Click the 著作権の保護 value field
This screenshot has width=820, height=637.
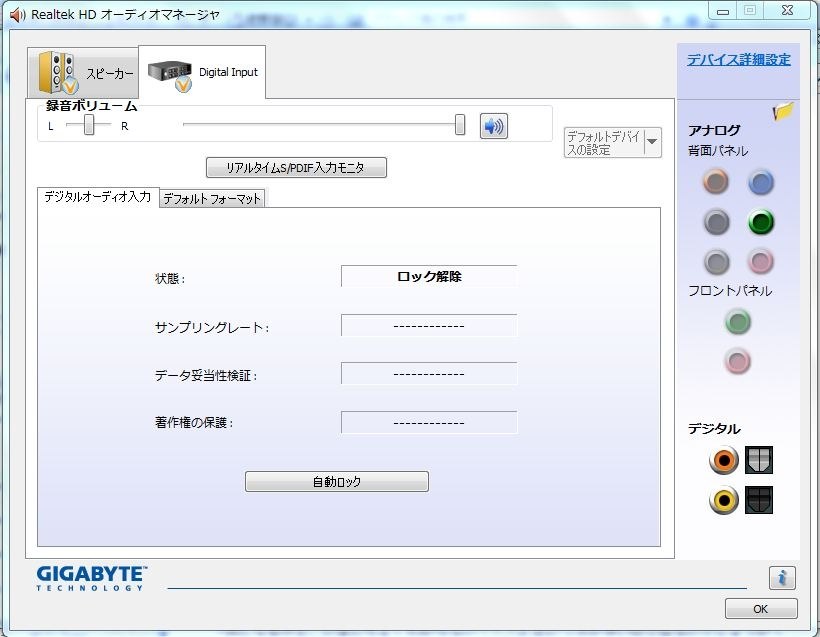click(429, 423)
